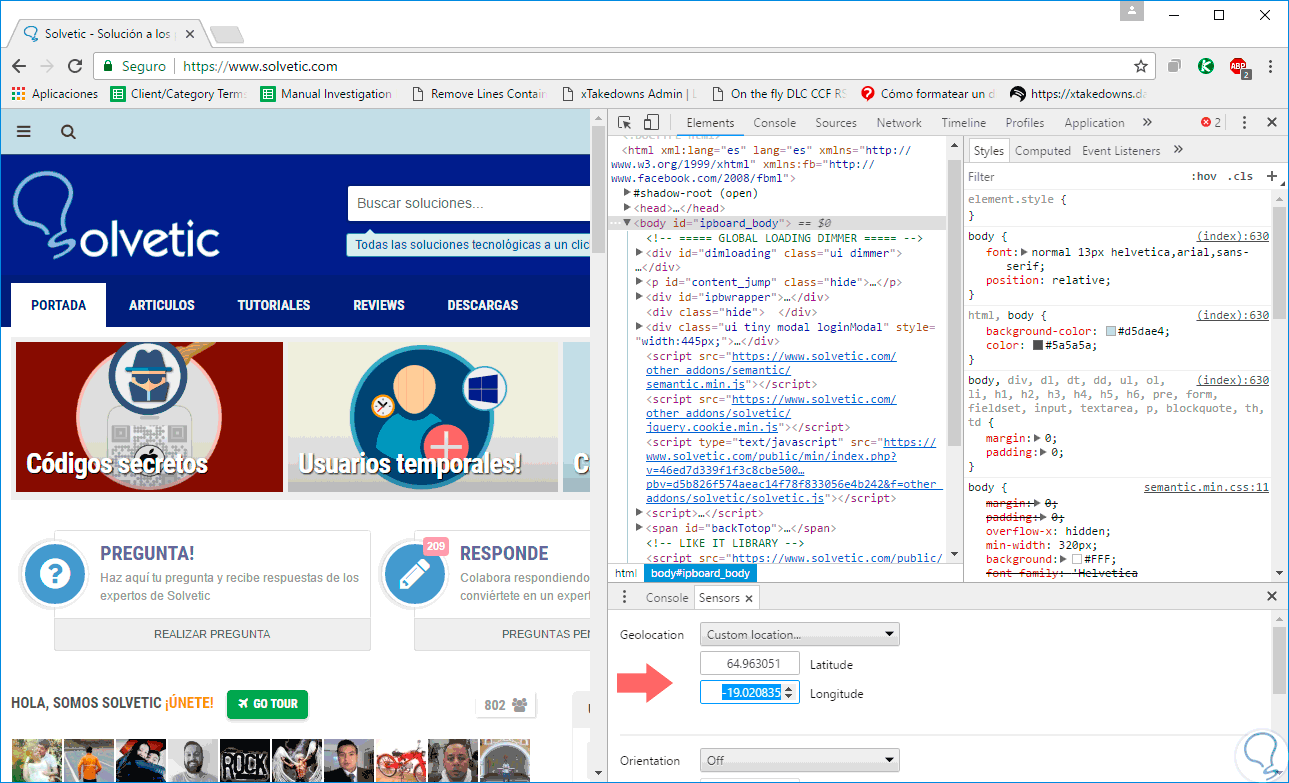
Task: Click the Longitude input field
Action: 750,692
